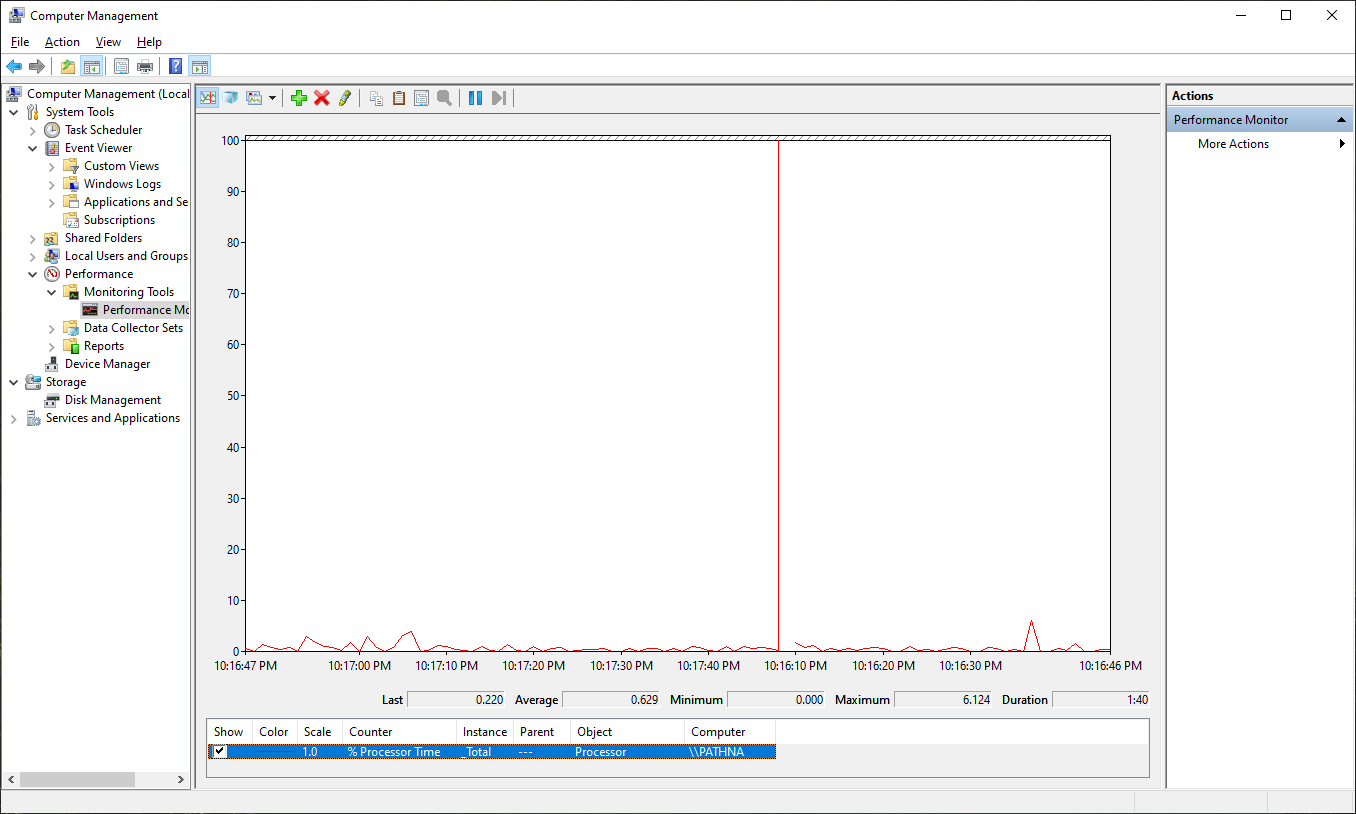Expand the Services and Applications node

point(14,418)
